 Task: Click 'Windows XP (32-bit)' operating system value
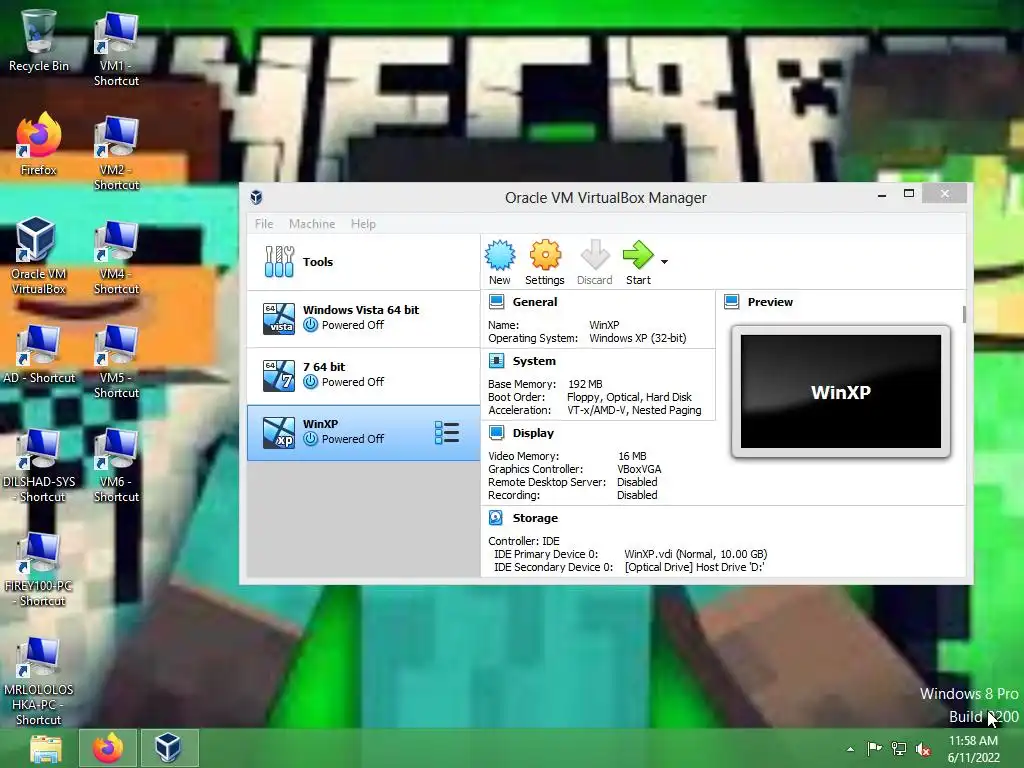(x=637, y=338)
